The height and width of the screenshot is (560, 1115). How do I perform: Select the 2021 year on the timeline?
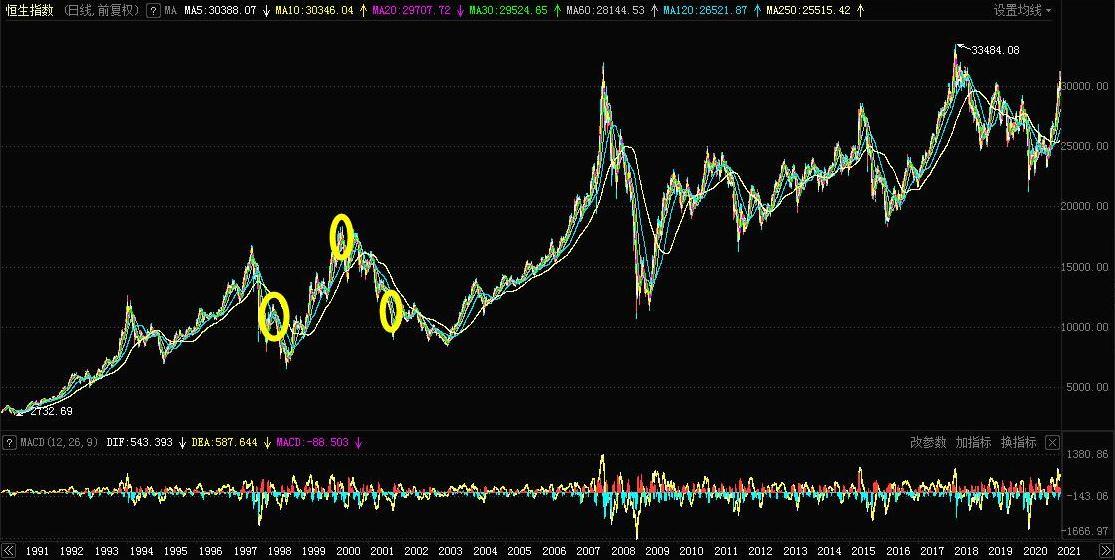pyautogui.click(x=1069, y=551)
